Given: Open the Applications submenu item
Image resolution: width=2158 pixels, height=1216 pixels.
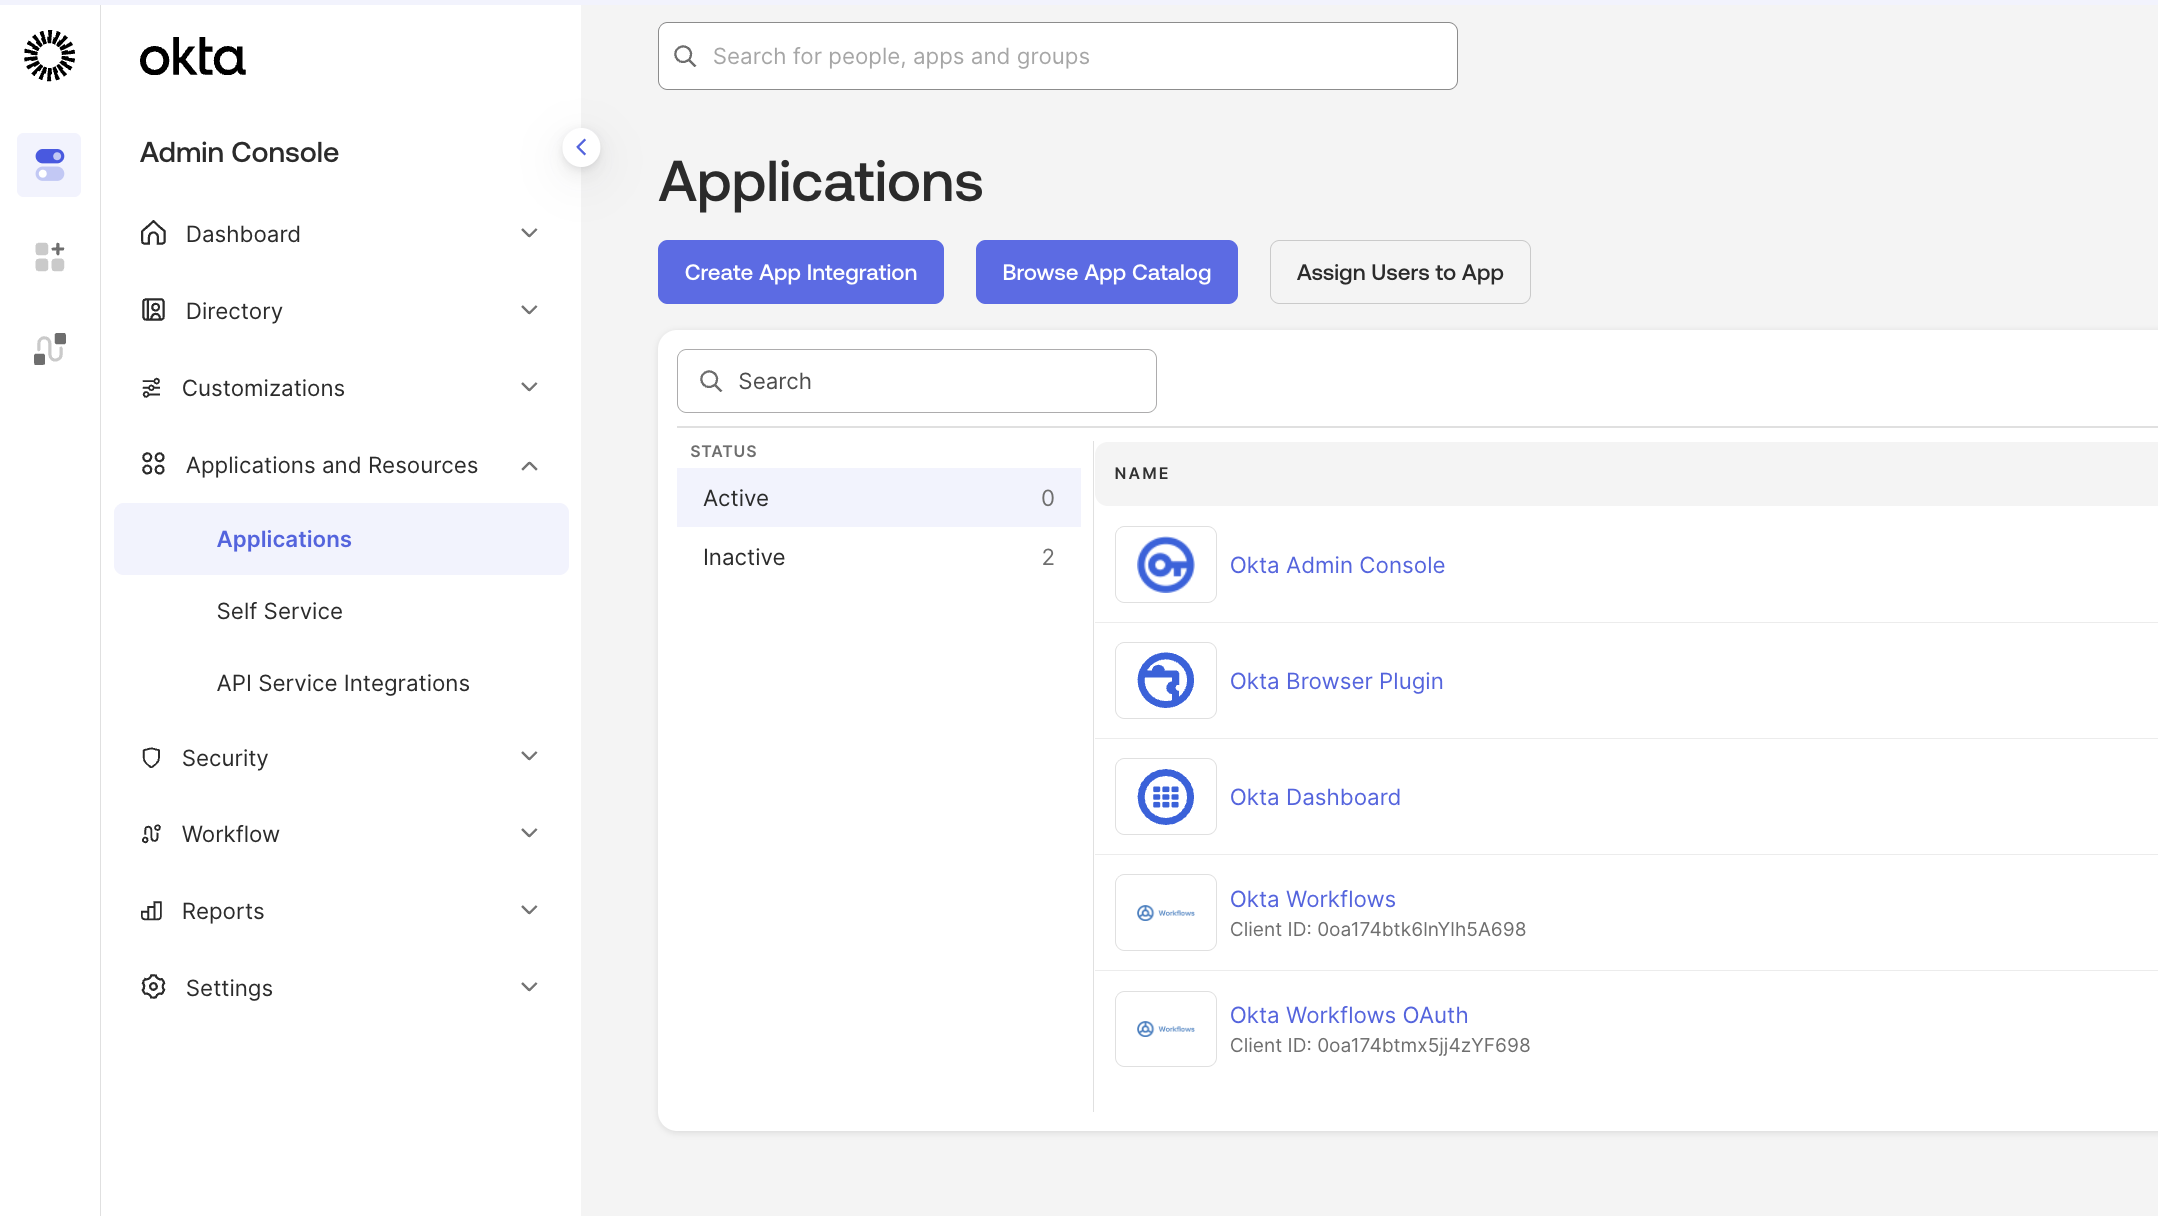Looking at the screenshot, I should click(341, 539).
